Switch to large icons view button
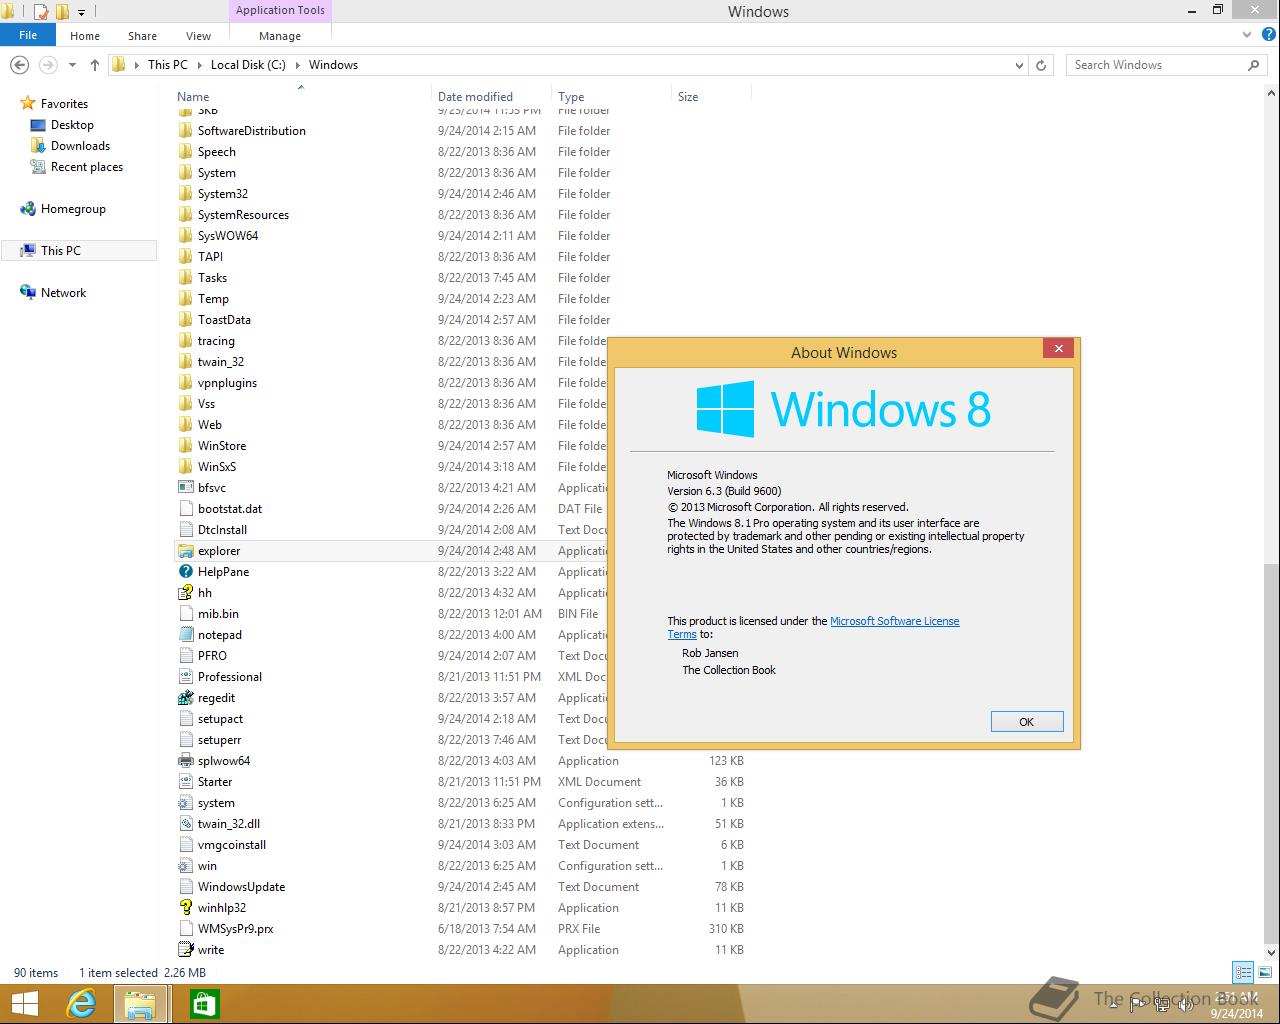Image resolution: width=1280 pixels, height=1024 pixels. [1264, 972]
